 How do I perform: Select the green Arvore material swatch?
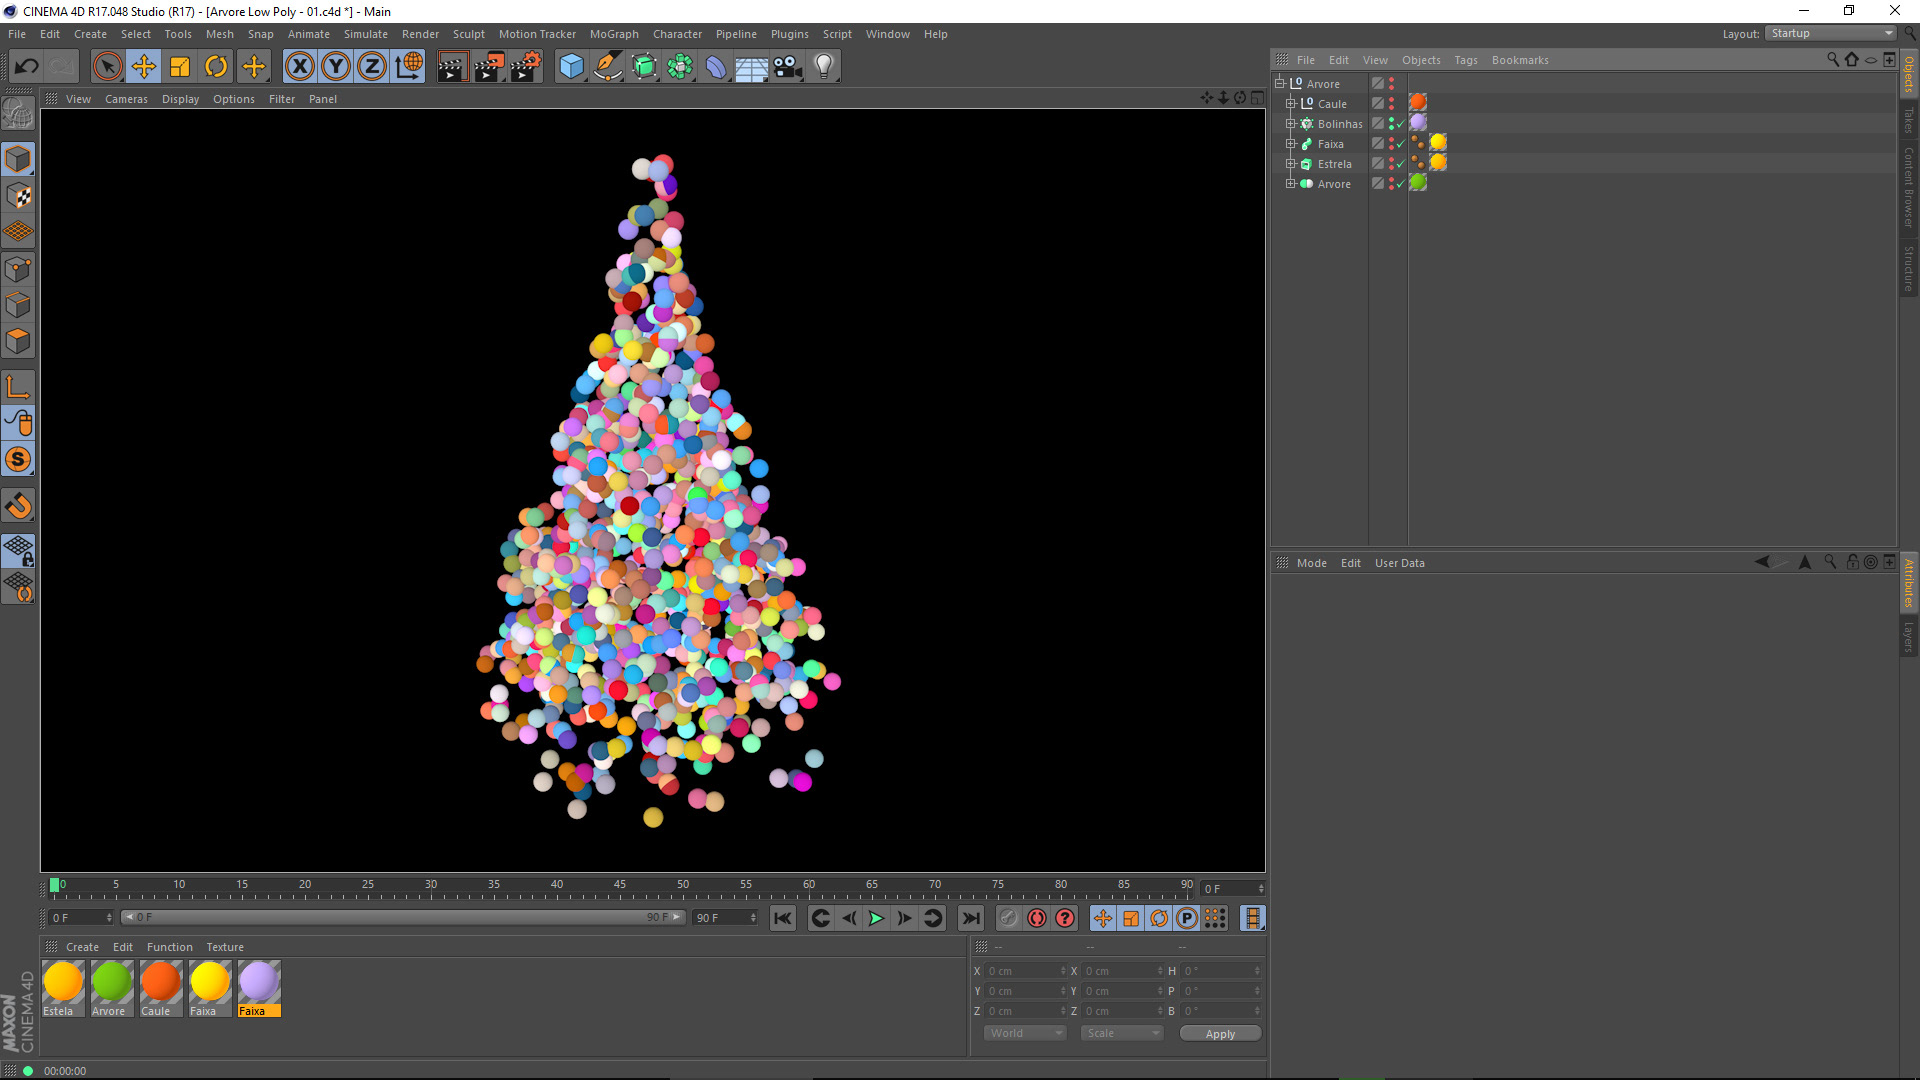(111, 983)
